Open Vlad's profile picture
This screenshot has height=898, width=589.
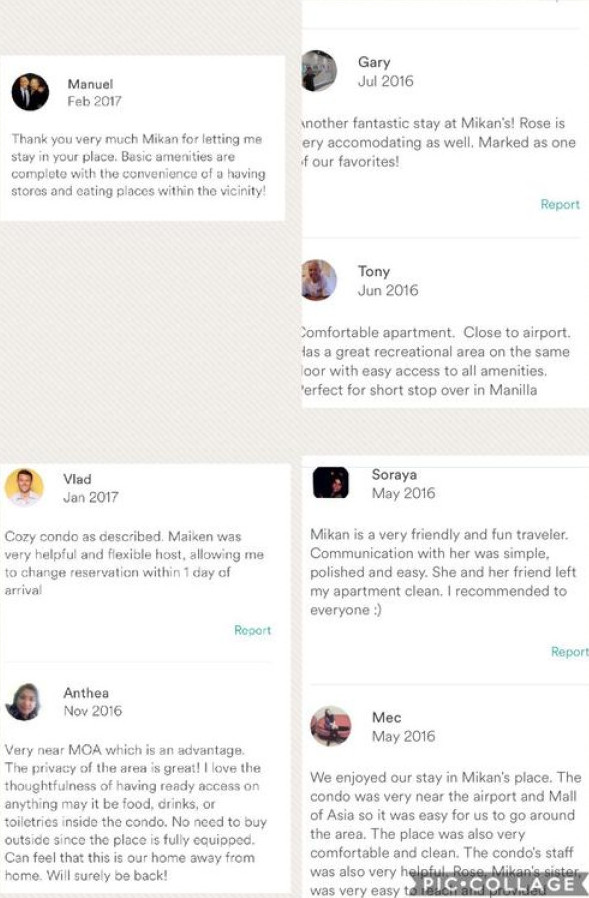click(x=24, y=487)
